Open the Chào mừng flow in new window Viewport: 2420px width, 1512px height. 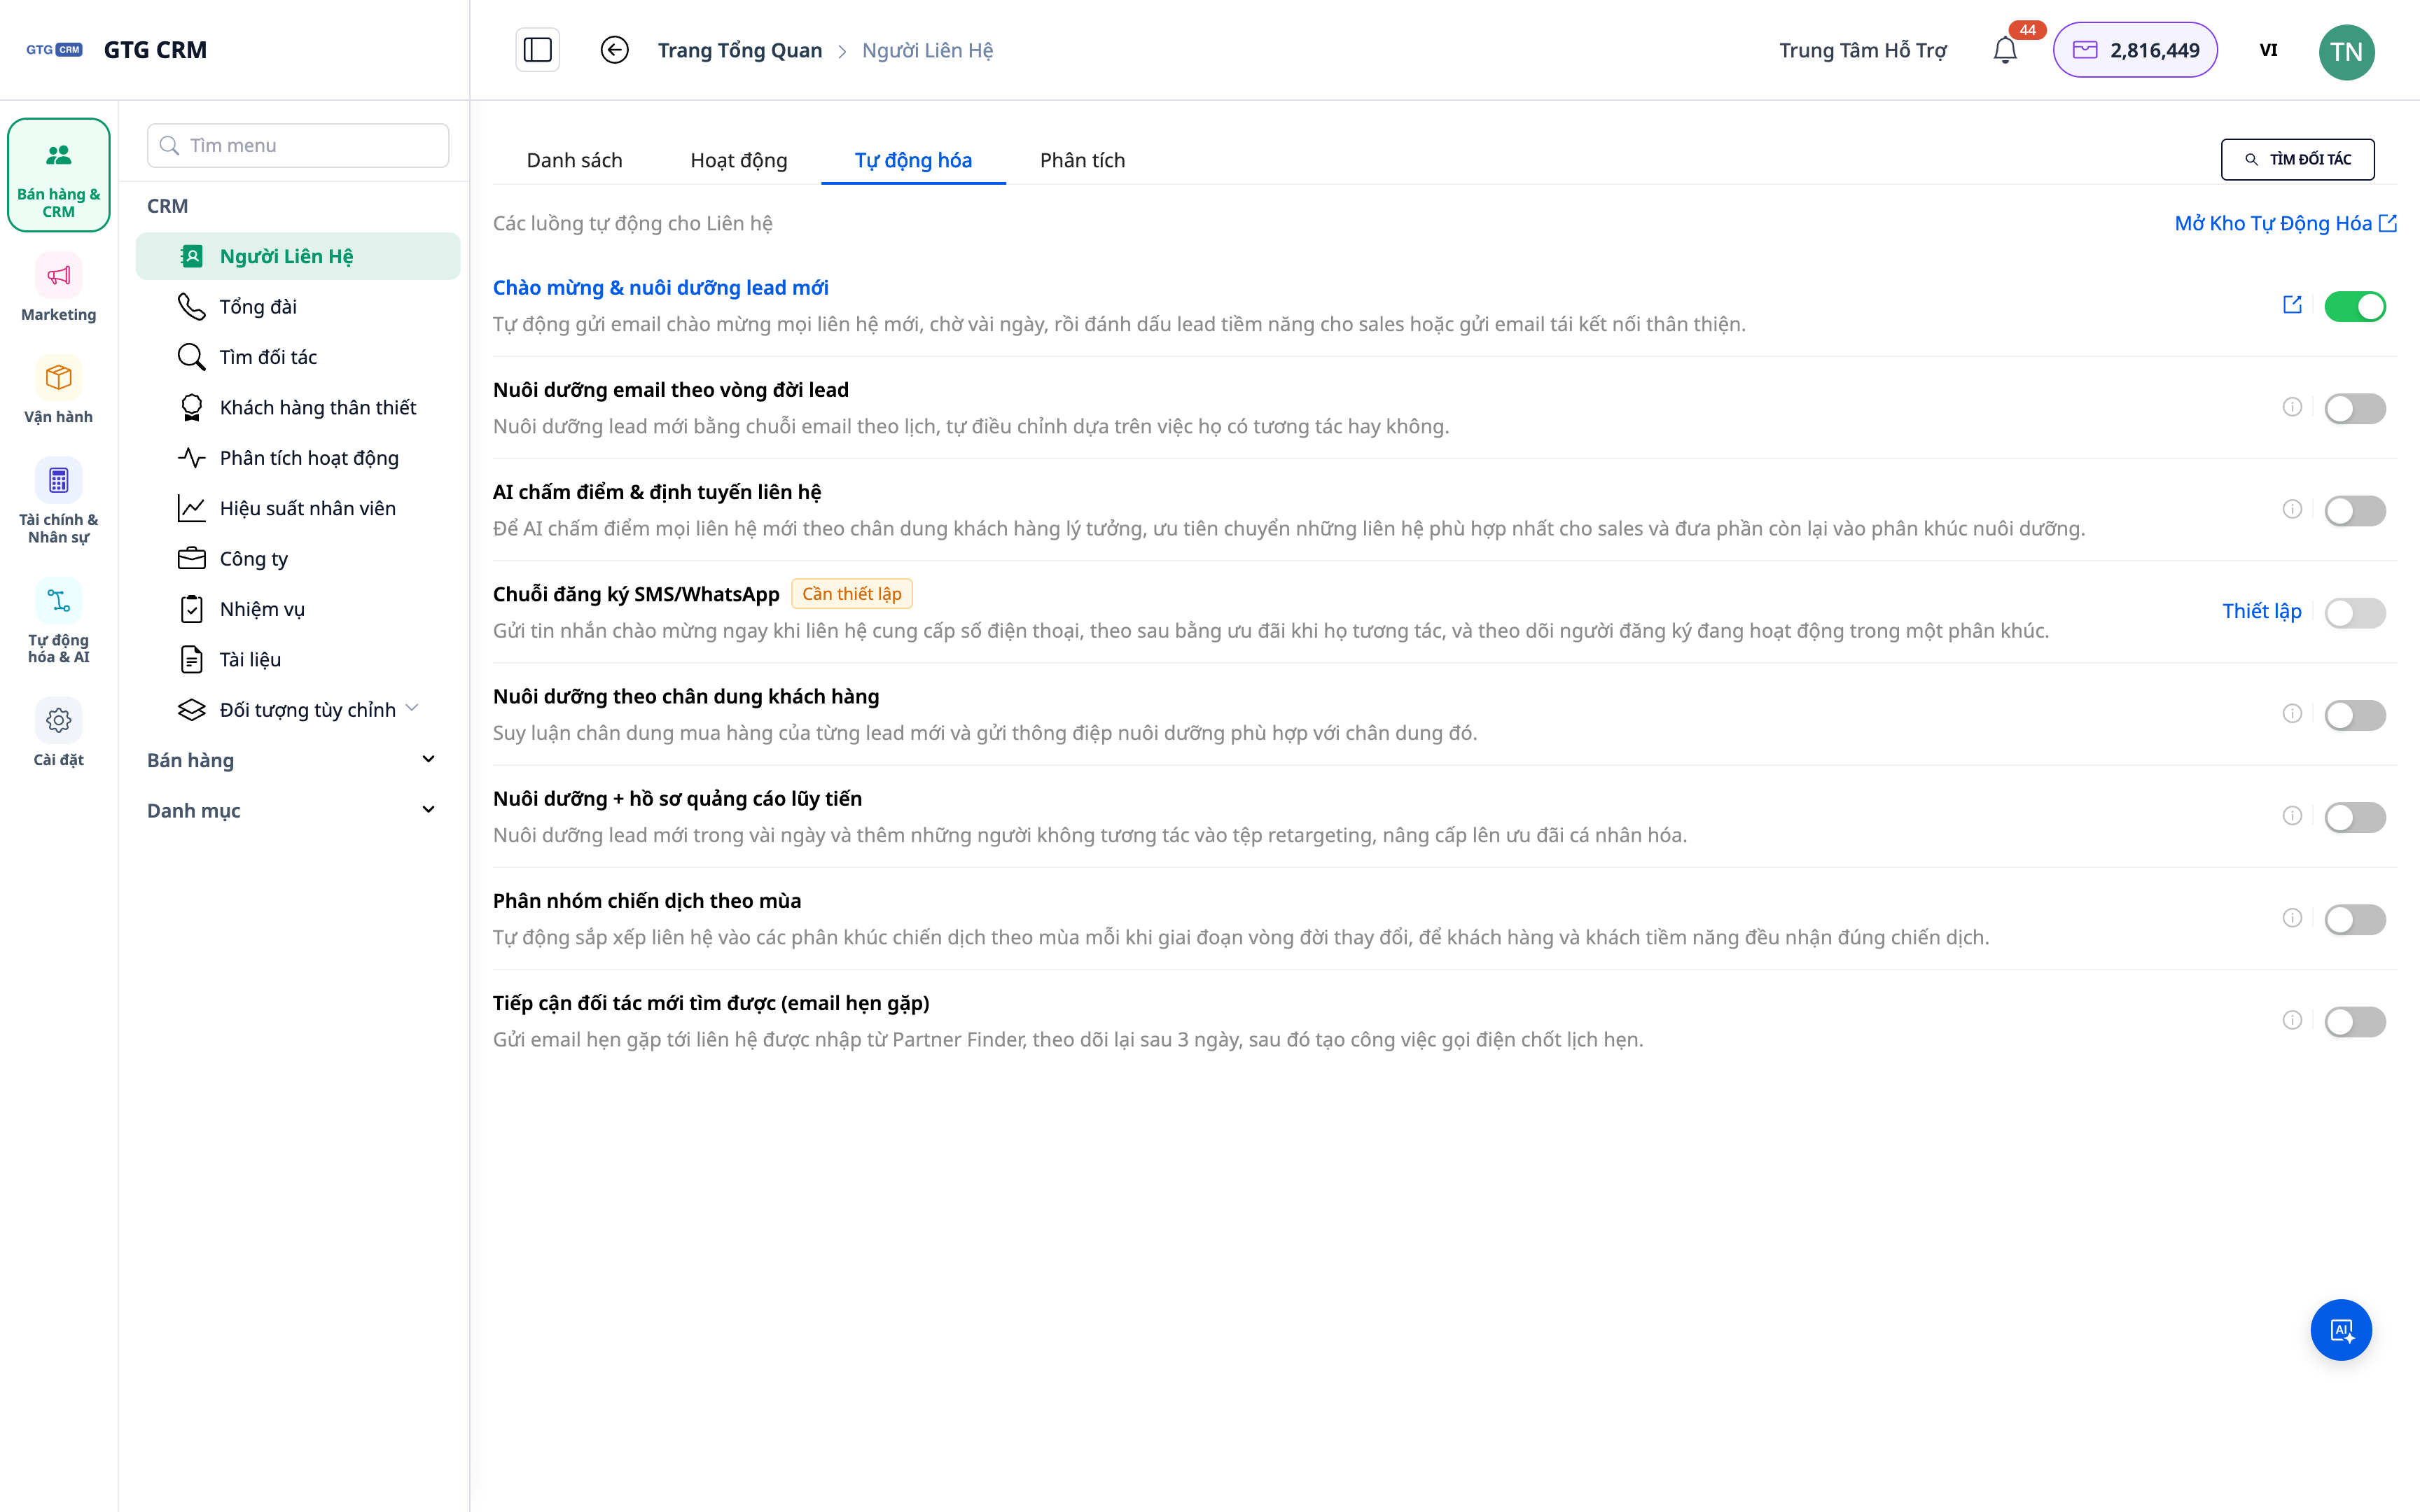coord(2292,305)
